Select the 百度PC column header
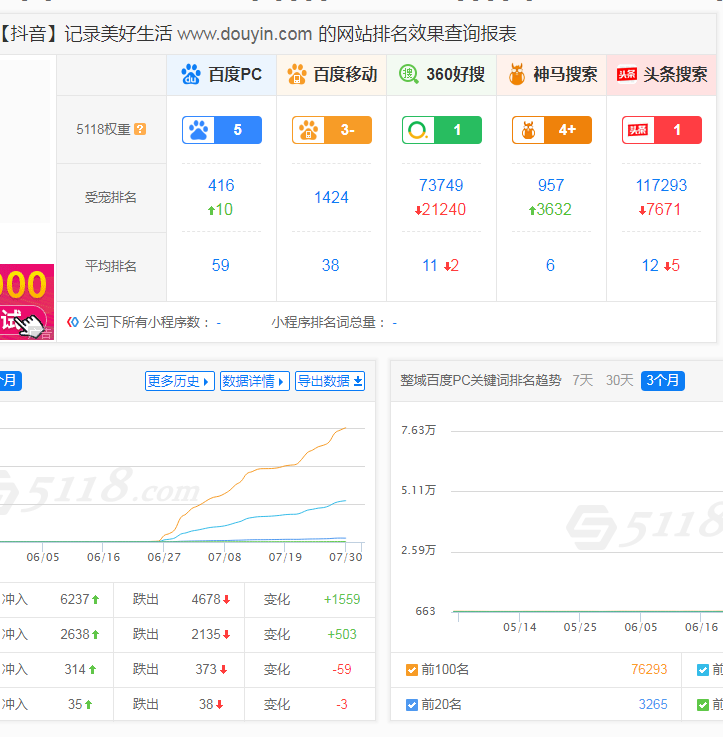The image size is (723, 737). (x=222, y=75)
